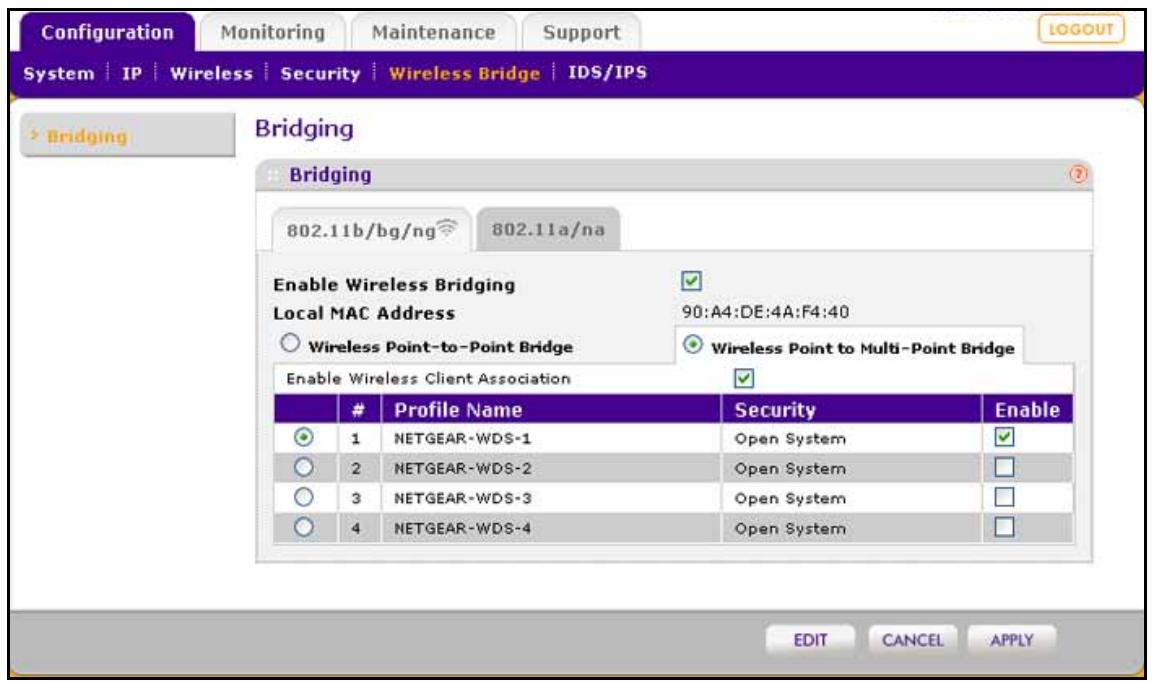The height and width of the screenshot is (682, 1154).
Task: Click Open System in NETGEAR-WDS-2 row
Action: pos(790,469)
